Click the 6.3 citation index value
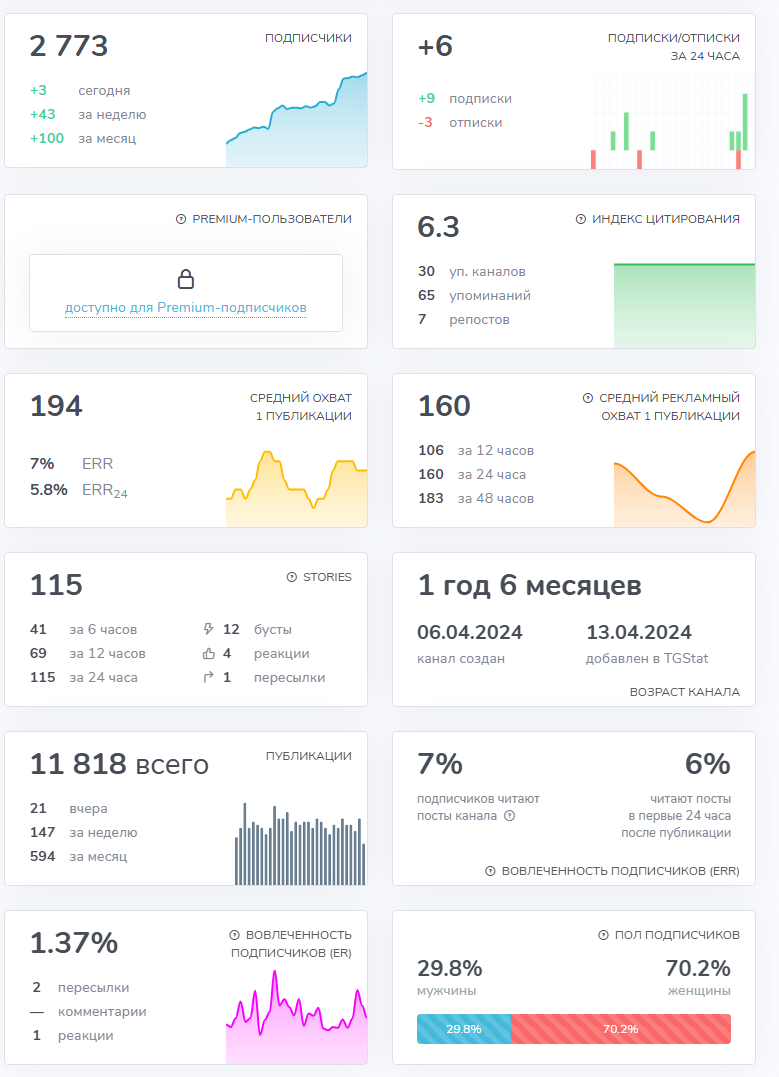 pyautogui.click(x=438, y=227)
